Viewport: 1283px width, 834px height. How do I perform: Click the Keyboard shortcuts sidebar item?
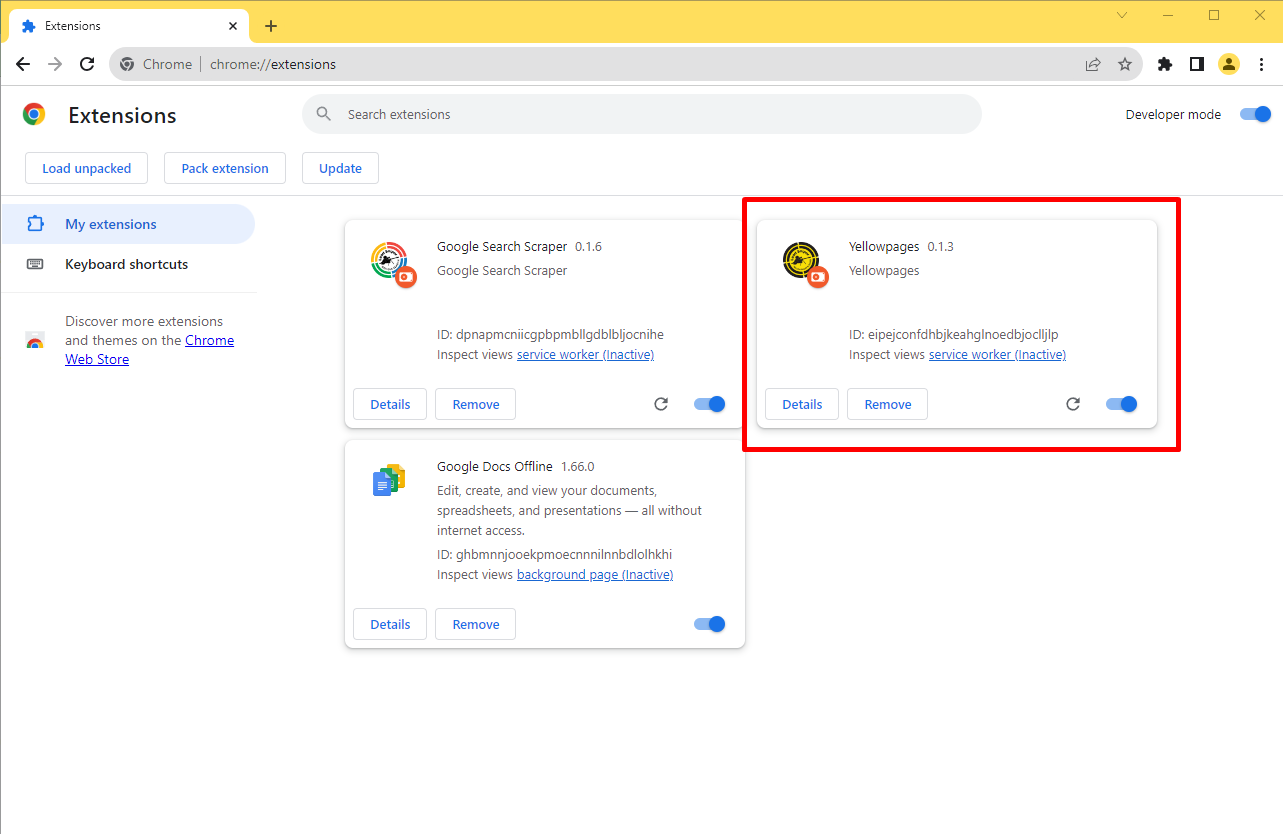[126, 264]
